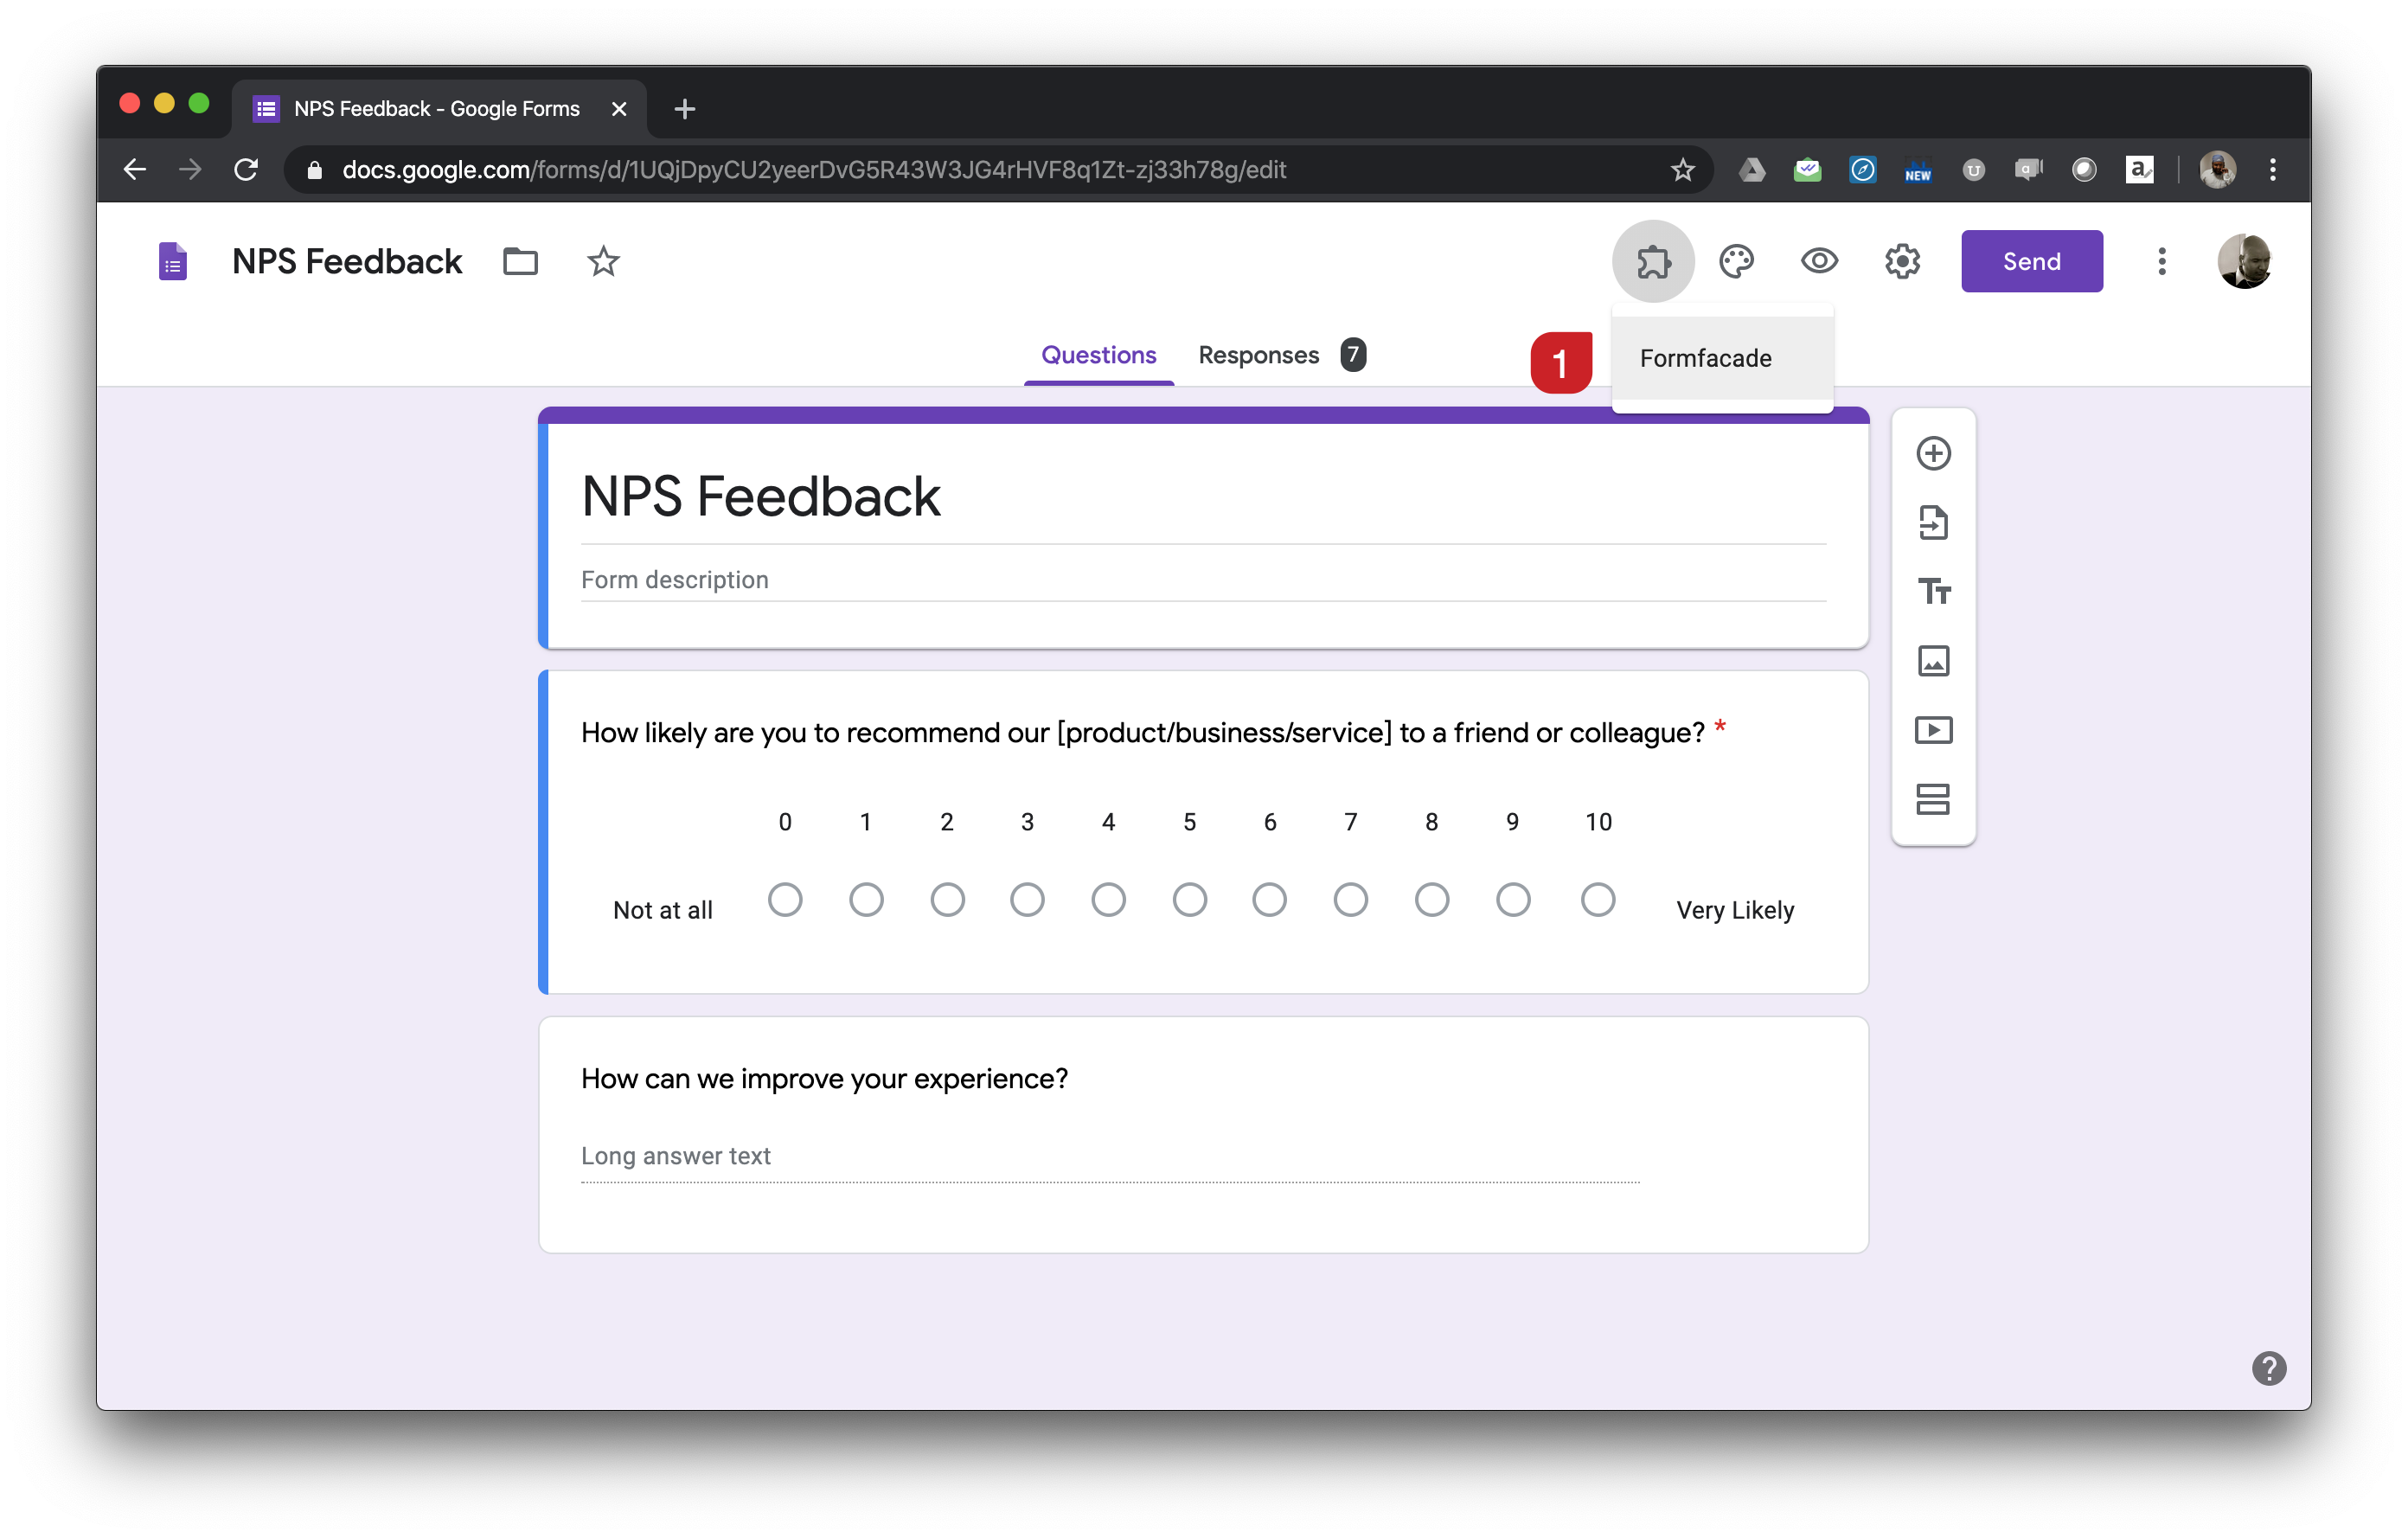The width and height of the screenshot is (2408, 1538).
Task: Click the Add section icon
Action: click(1933, 799)
